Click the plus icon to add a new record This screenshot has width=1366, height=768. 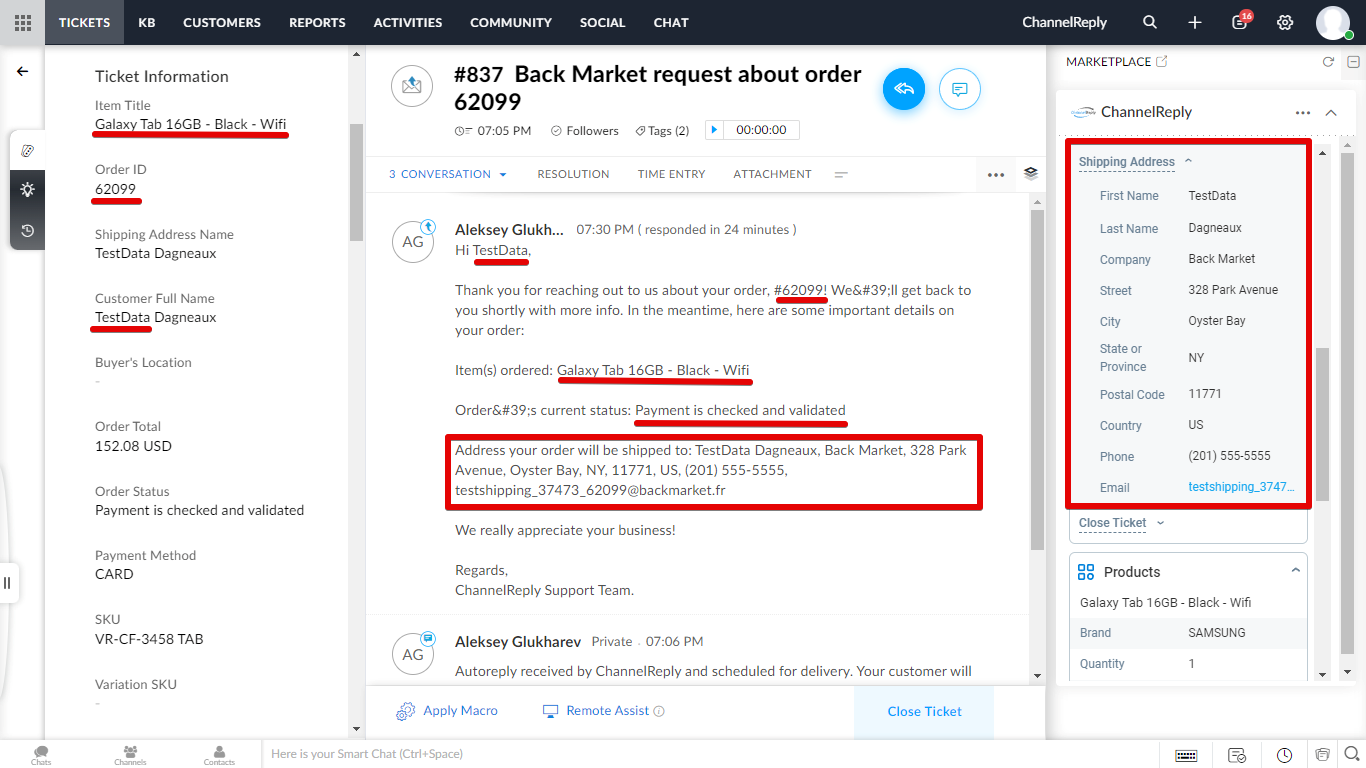coord(1195,22)
